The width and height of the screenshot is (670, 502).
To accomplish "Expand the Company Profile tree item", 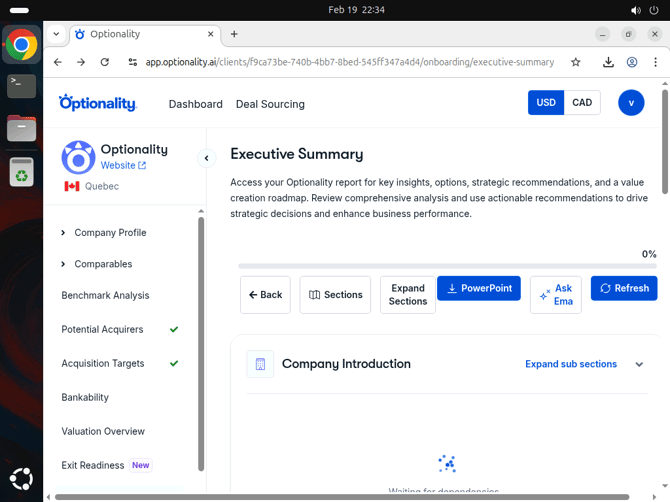I will [63, 233].
